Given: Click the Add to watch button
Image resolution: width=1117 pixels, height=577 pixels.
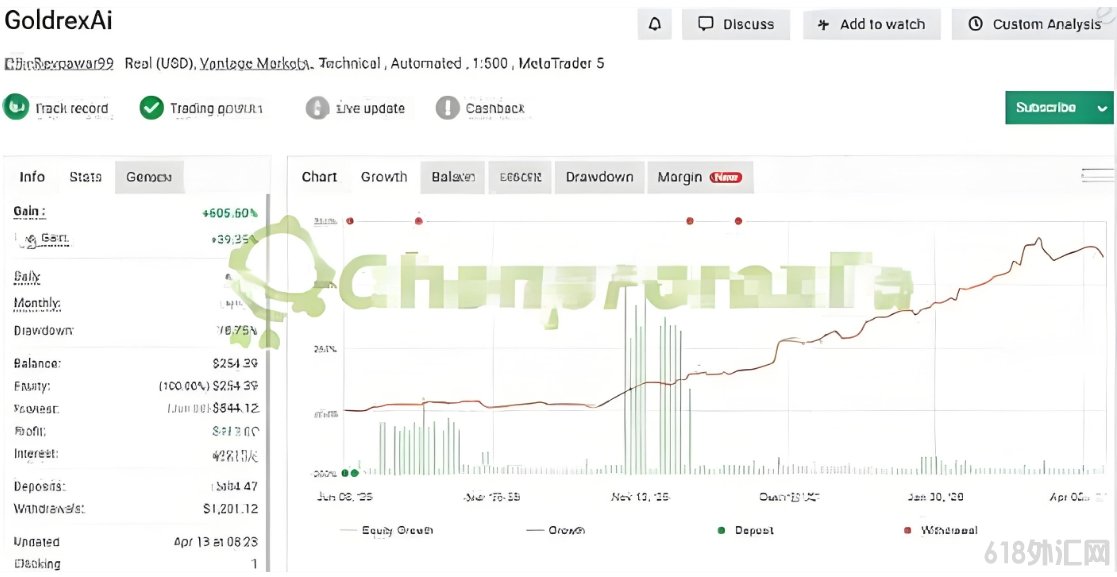Looking at the screenshot, I should click(x=872, y=24).
